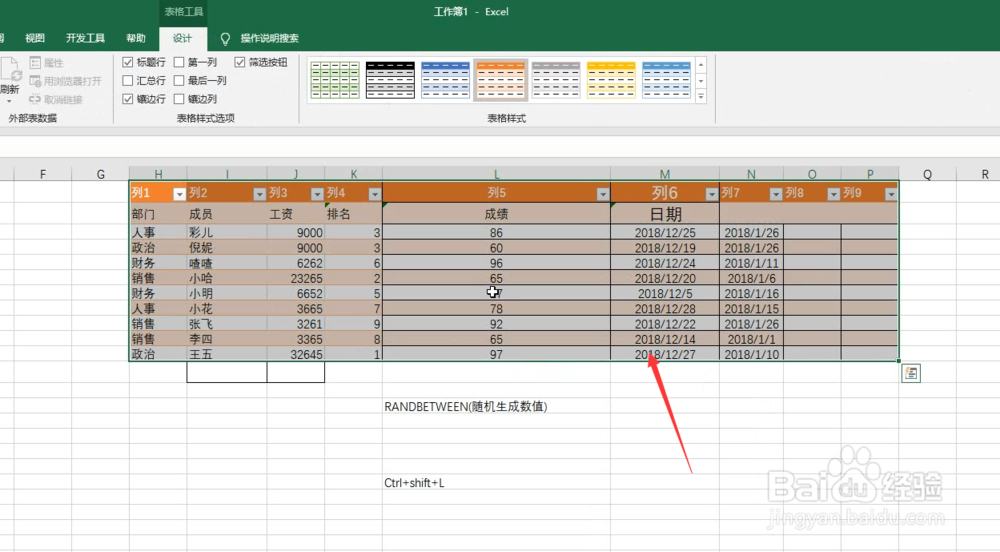Open the 列7 filter dropdown
The width and height of the screenshot is (1000, 552).
776,194
